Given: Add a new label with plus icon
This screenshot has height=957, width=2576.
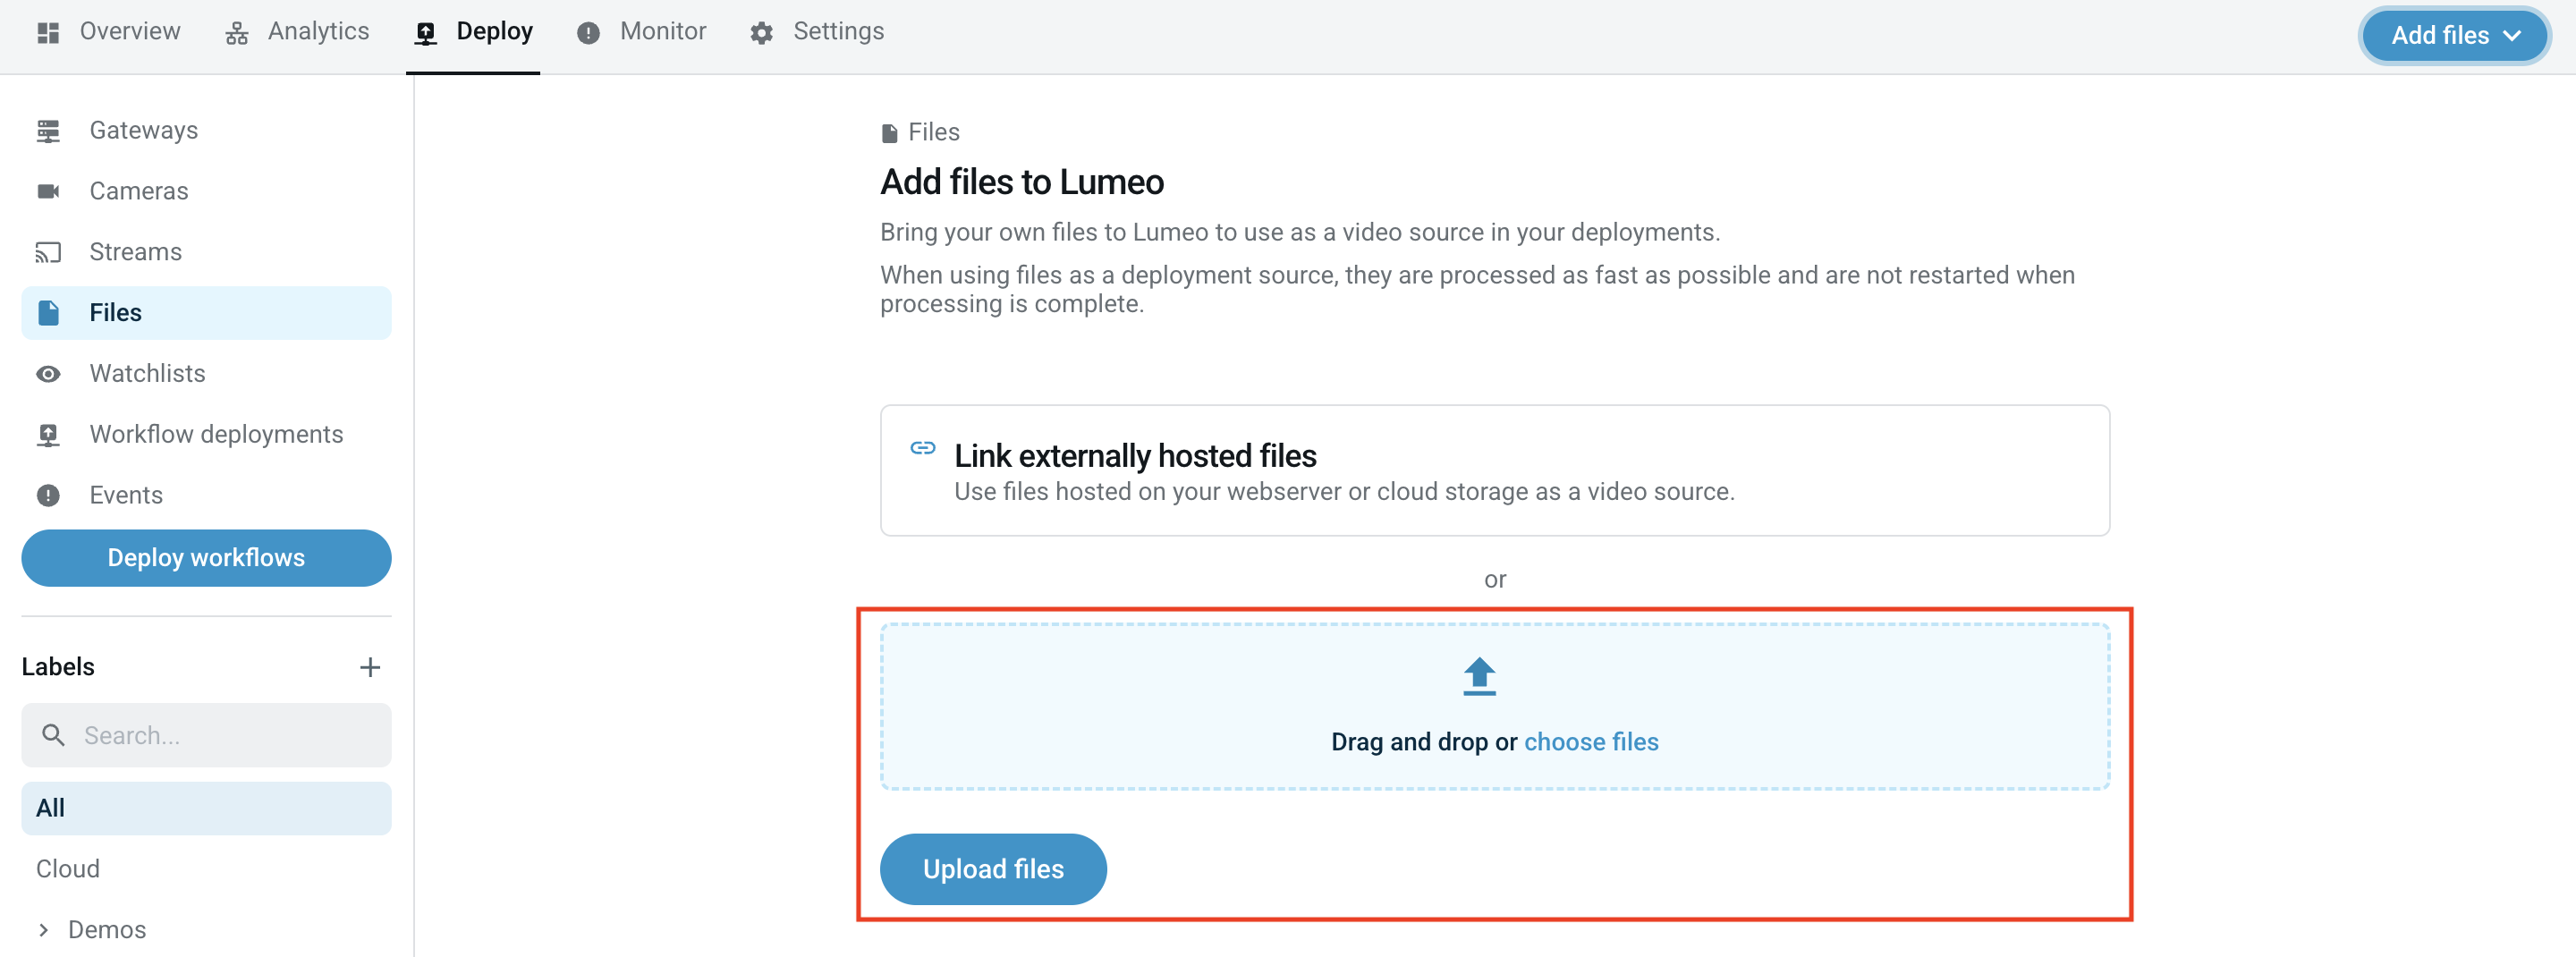Looking at the screenshot, I should pyautogui.click(x=370, y=667).
